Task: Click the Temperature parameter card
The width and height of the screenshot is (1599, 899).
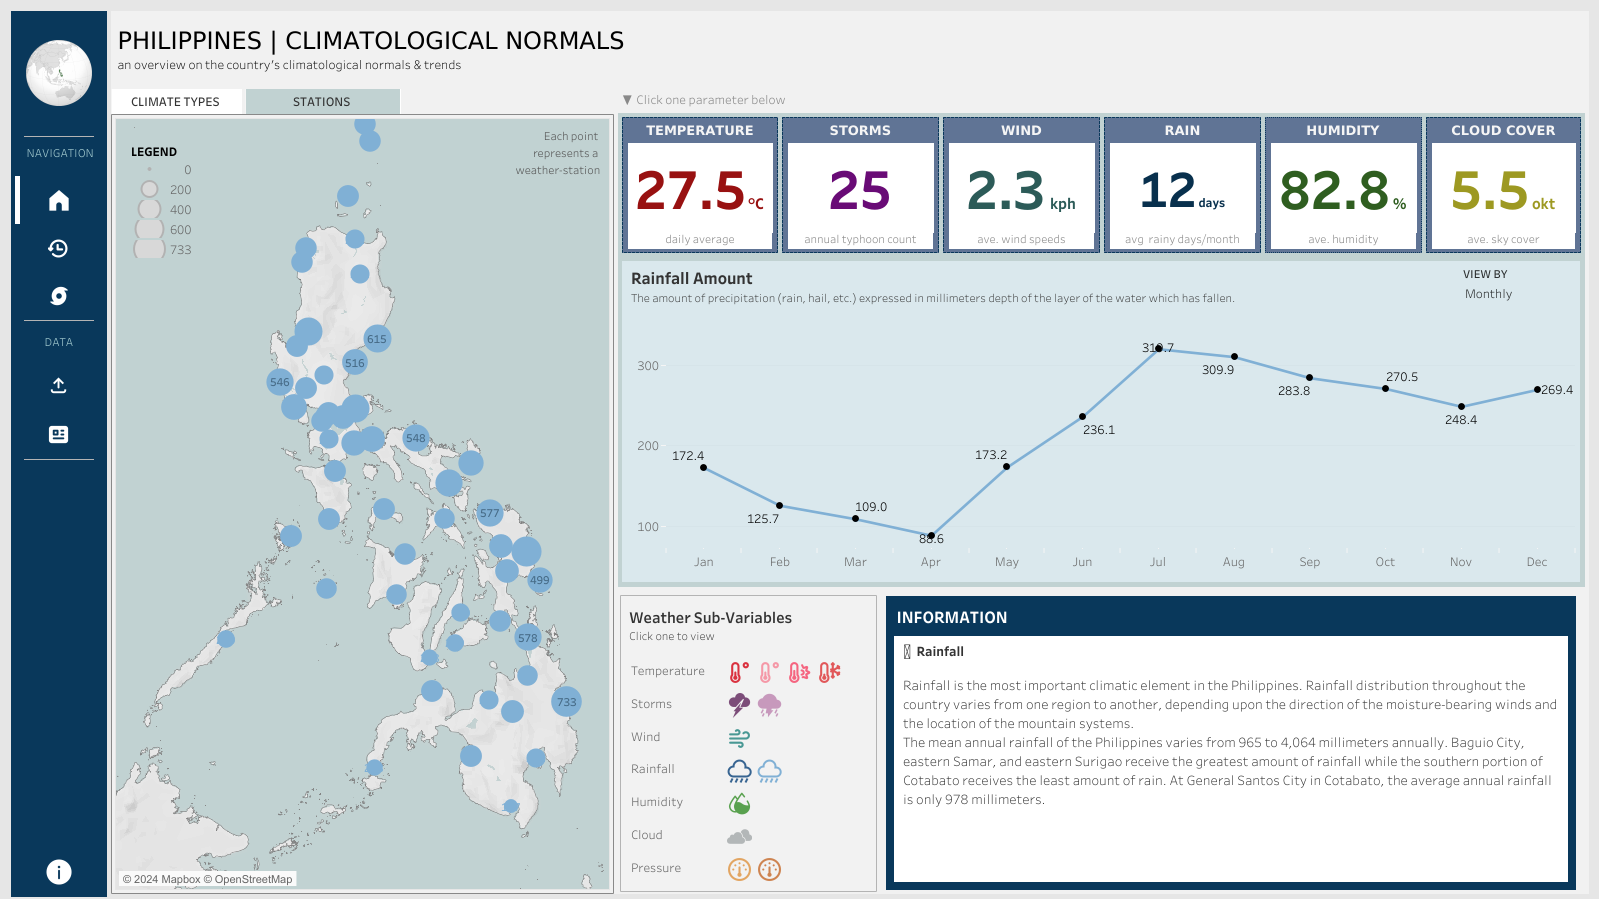Action: point(700,185)
